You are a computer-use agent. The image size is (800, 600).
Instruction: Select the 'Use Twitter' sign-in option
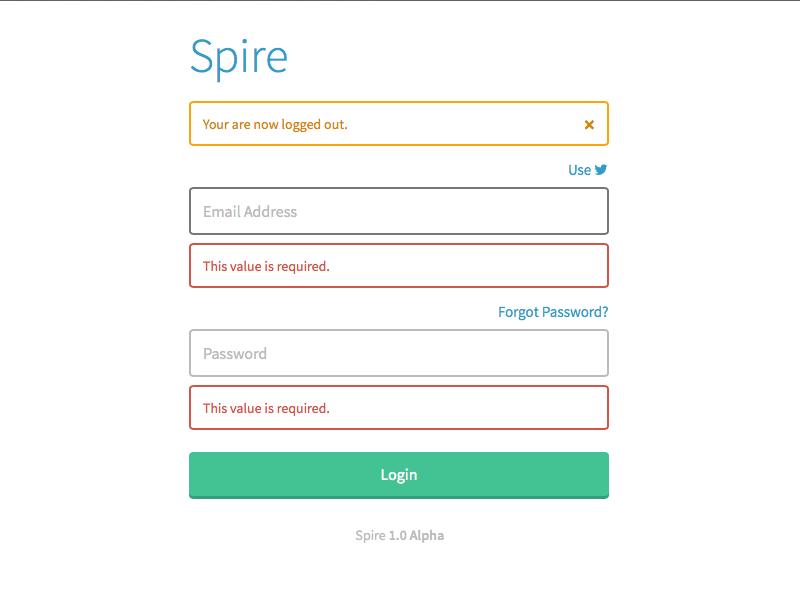pos(587,170)
